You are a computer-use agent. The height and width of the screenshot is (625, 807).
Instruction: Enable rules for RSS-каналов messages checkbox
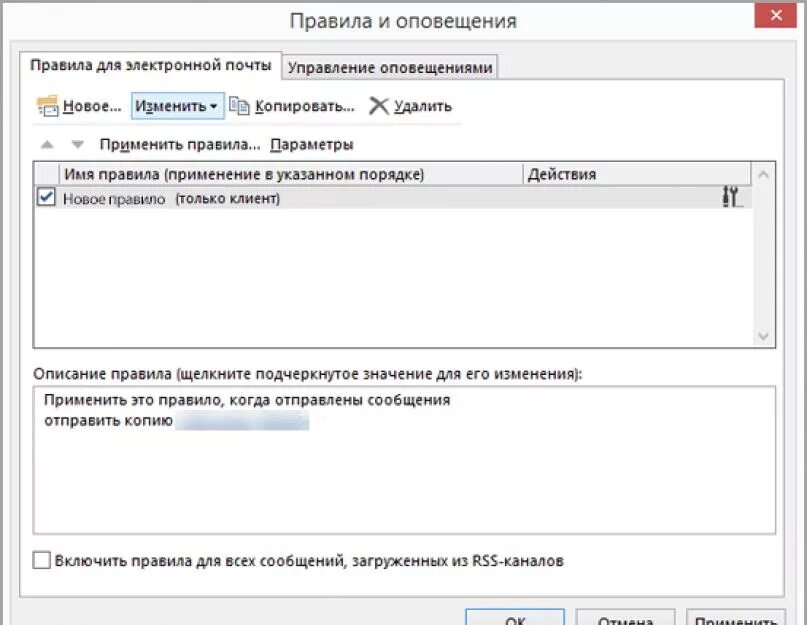42,560
